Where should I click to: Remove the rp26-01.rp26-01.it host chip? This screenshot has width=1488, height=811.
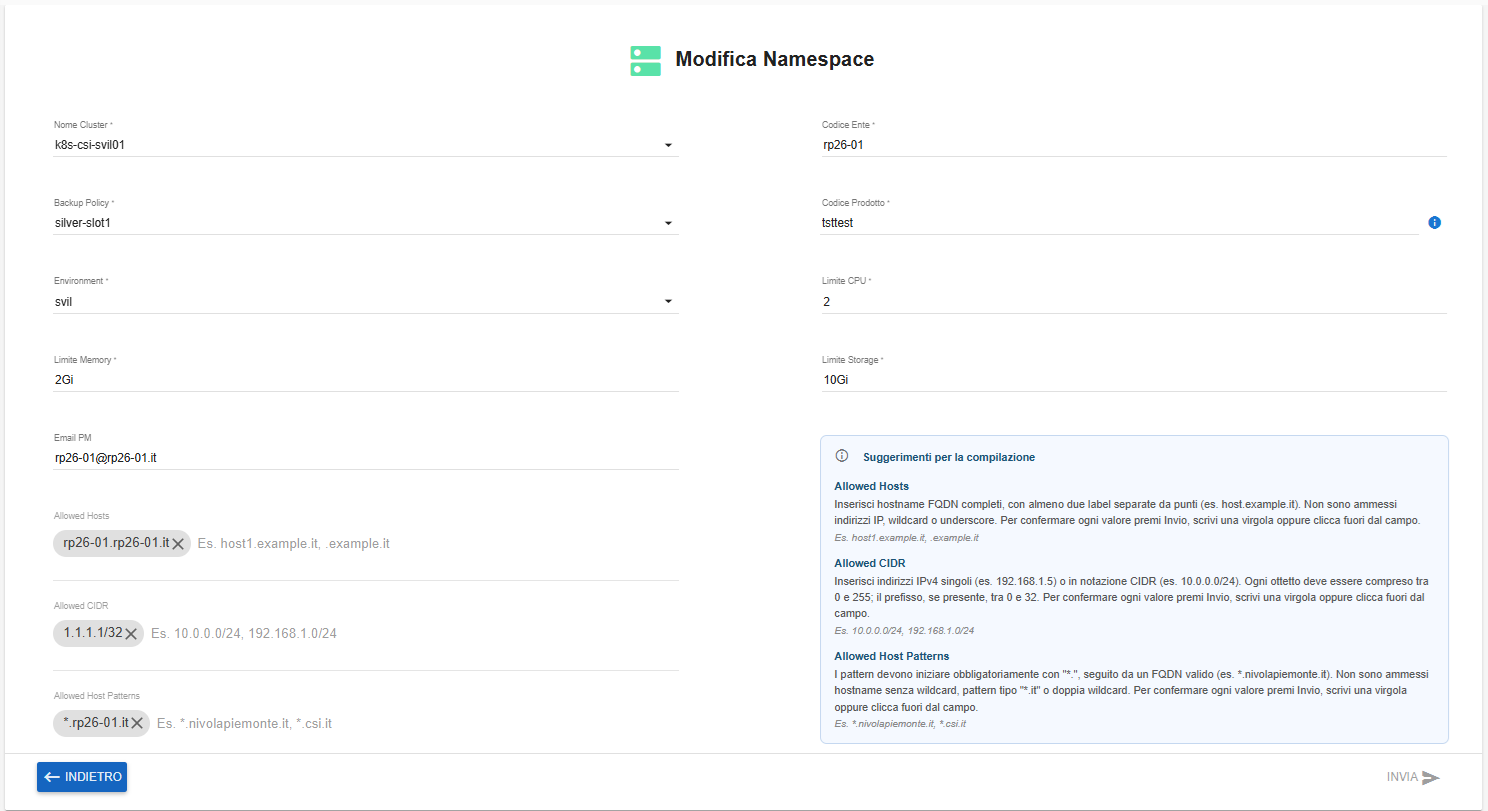click(x=178, y=543)
